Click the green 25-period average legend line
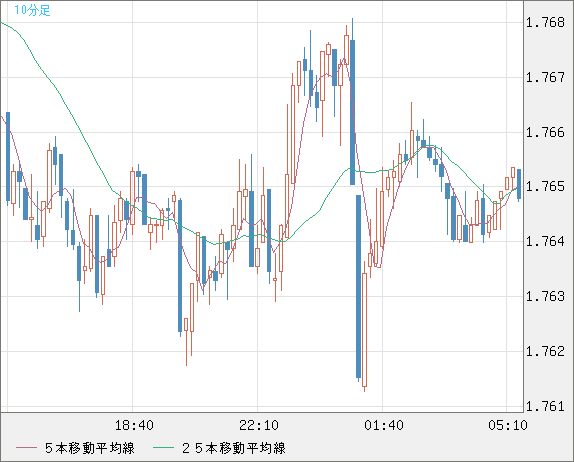Viewport: 574px width, 462px height. pos(163,448)
